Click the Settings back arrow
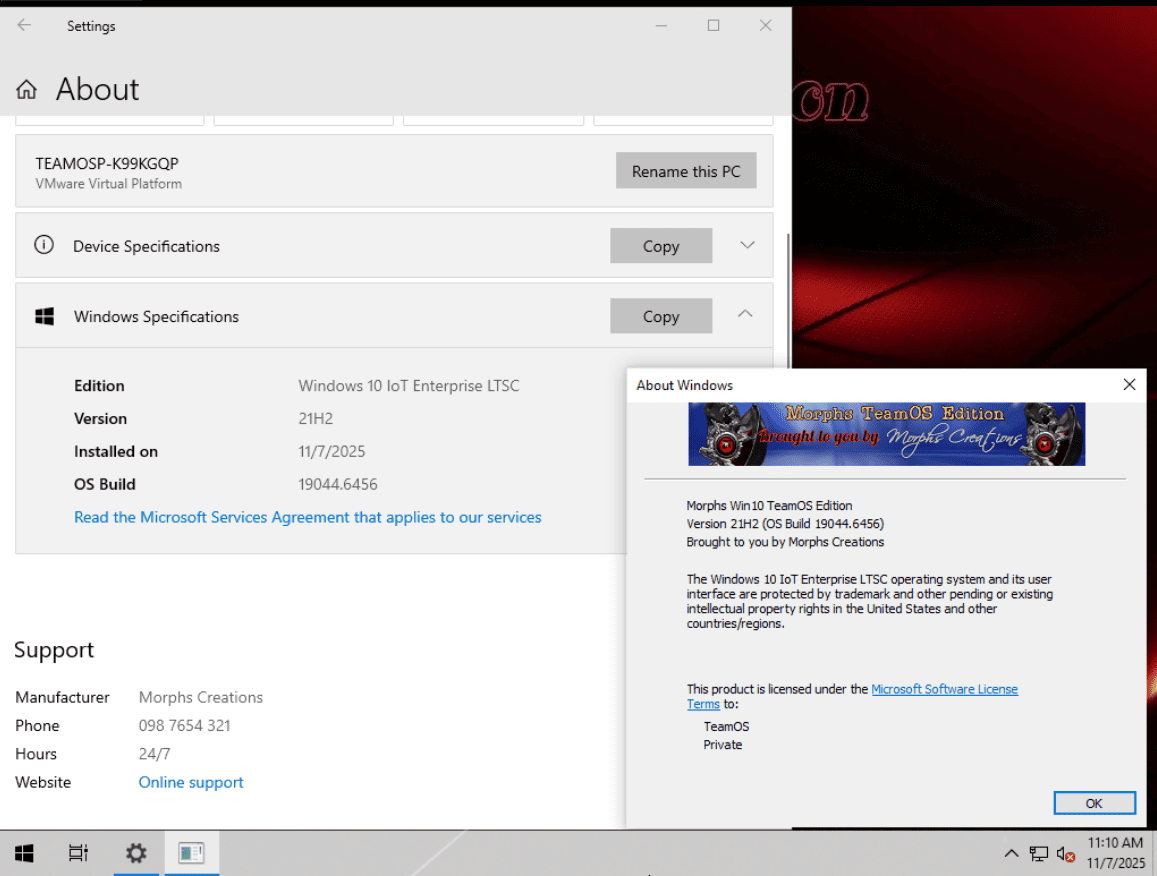This screenshot has width=1157, height=876. click(x=24, y=26)
